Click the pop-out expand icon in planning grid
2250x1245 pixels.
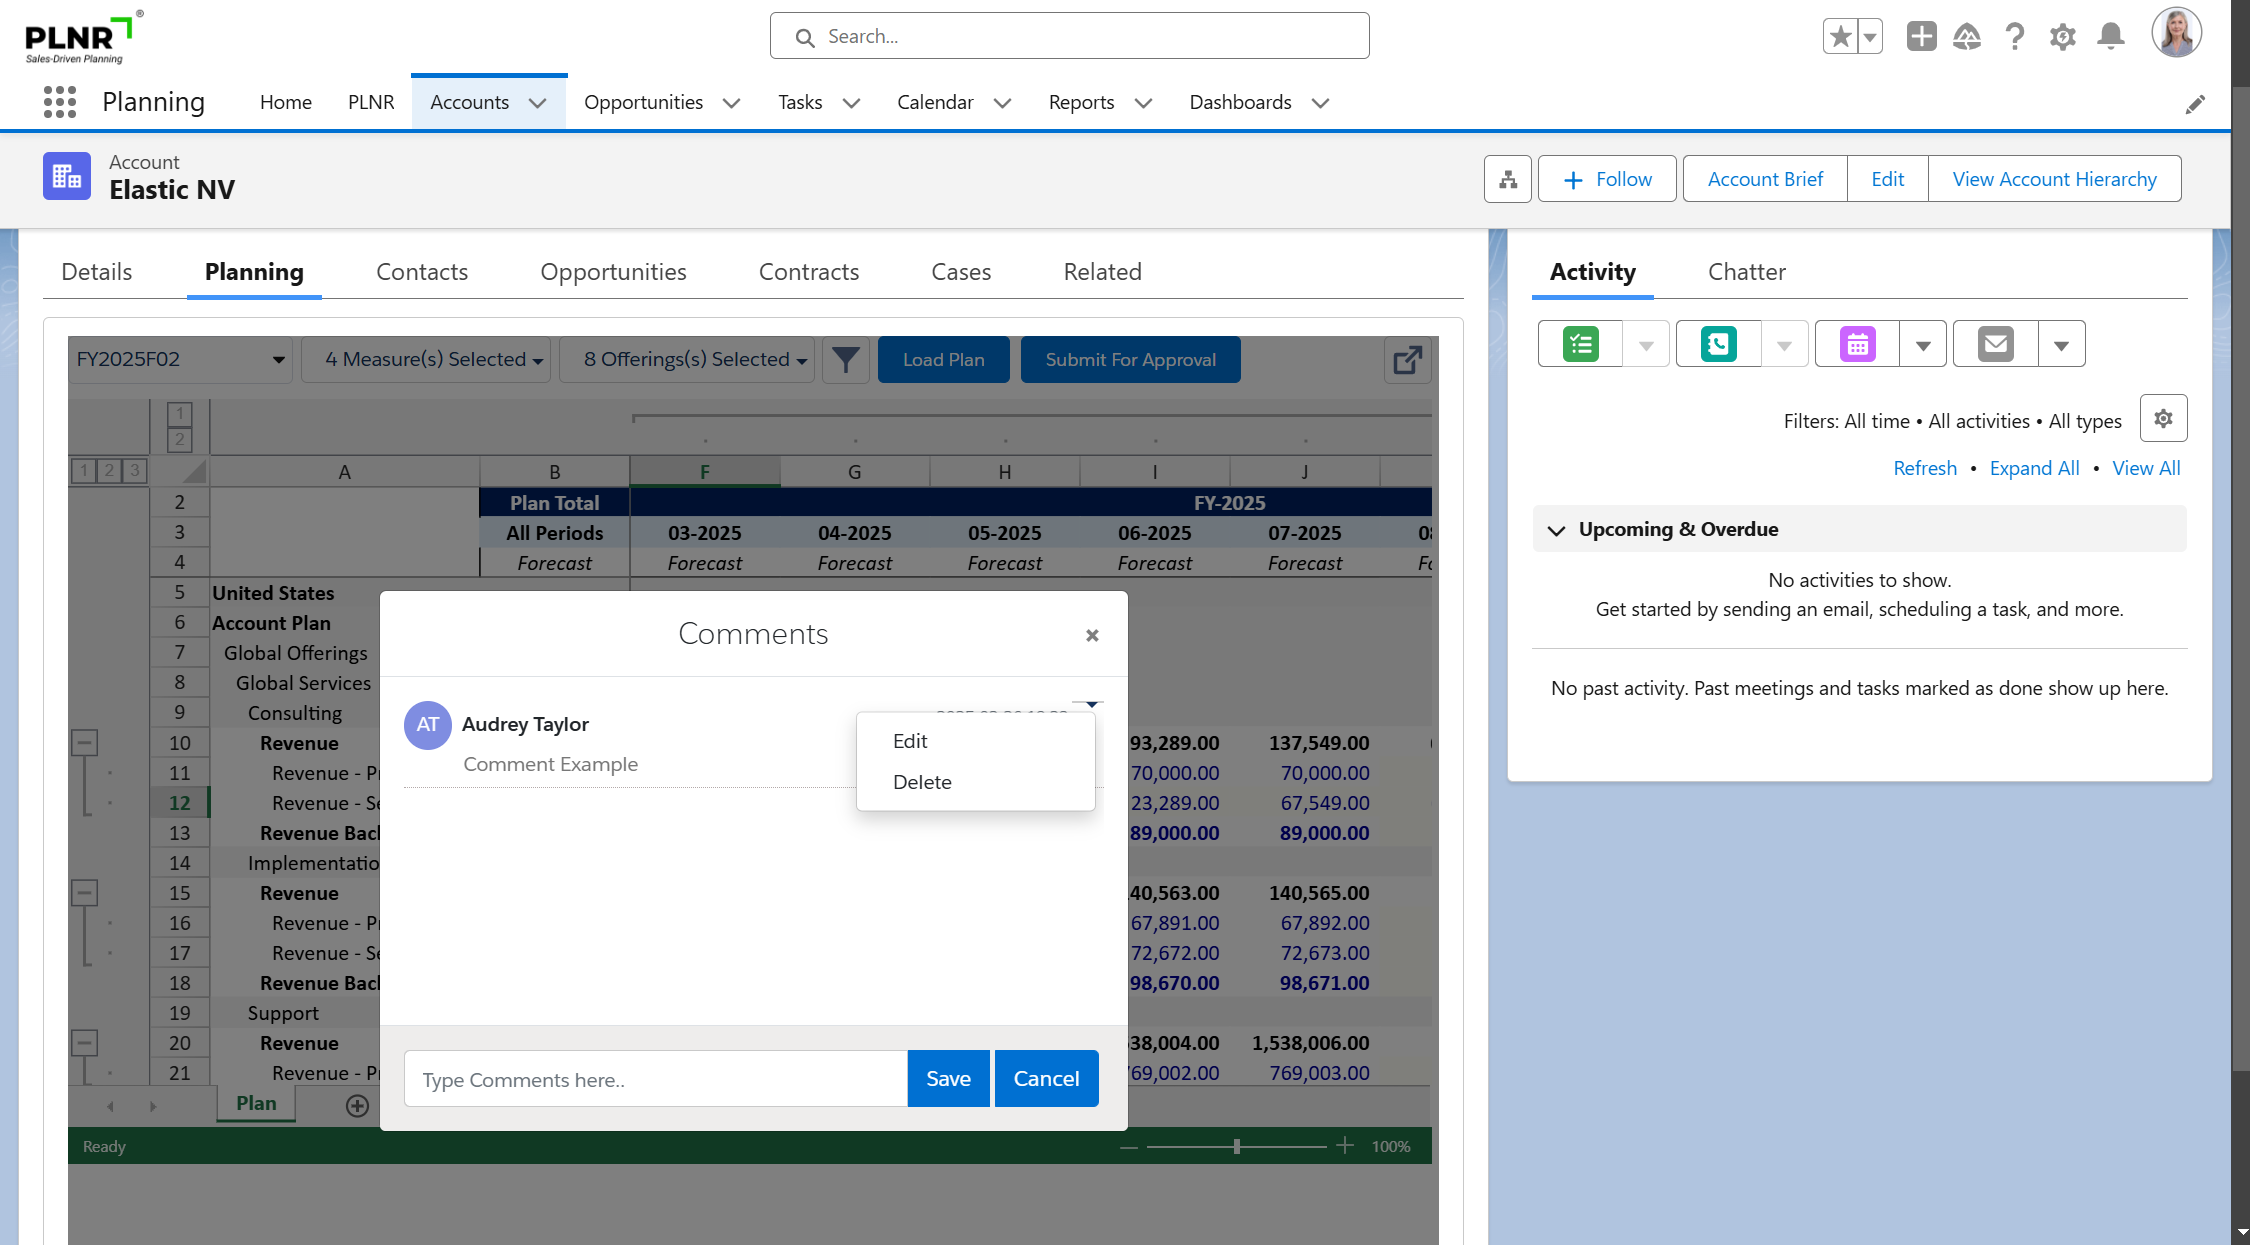[1407, 360]
